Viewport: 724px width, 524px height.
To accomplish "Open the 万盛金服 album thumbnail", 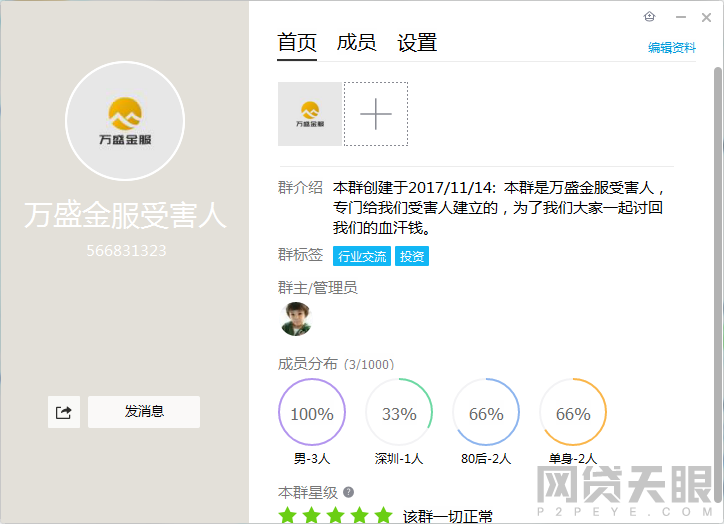I will [x=310, y=114].
